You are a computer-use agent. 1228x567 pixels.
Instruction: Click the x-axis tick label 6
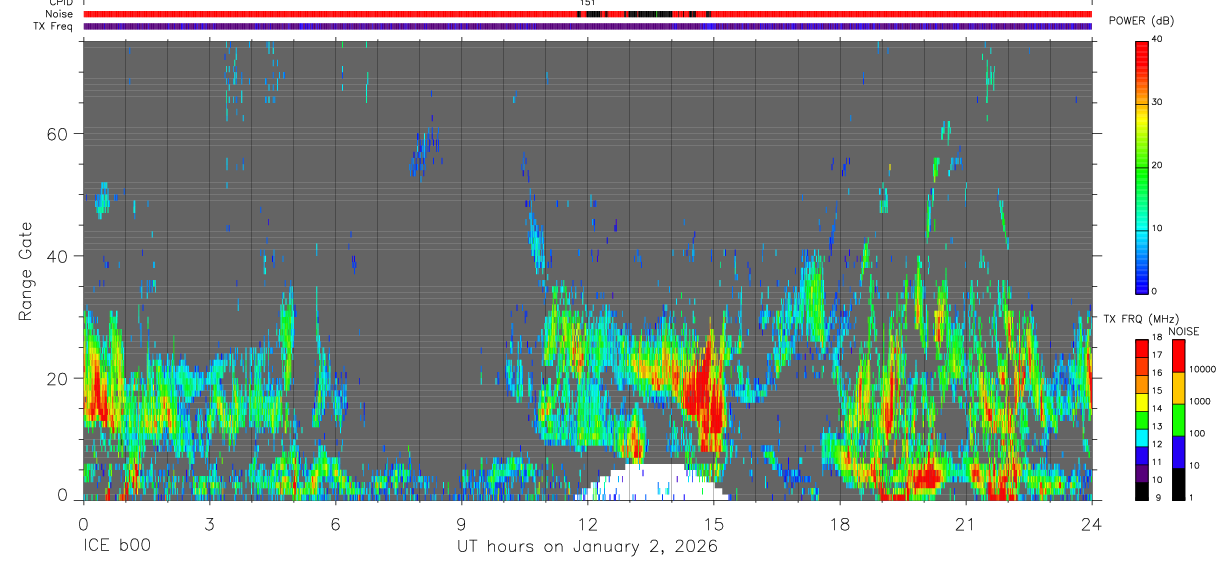335,524
